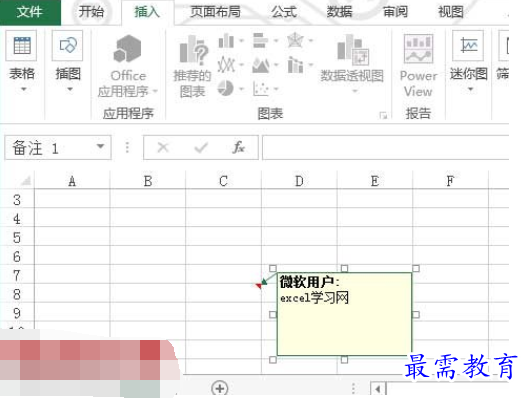526x398 pixels.
Task: Click the select-all corner triangle
Action: point(25,181)
